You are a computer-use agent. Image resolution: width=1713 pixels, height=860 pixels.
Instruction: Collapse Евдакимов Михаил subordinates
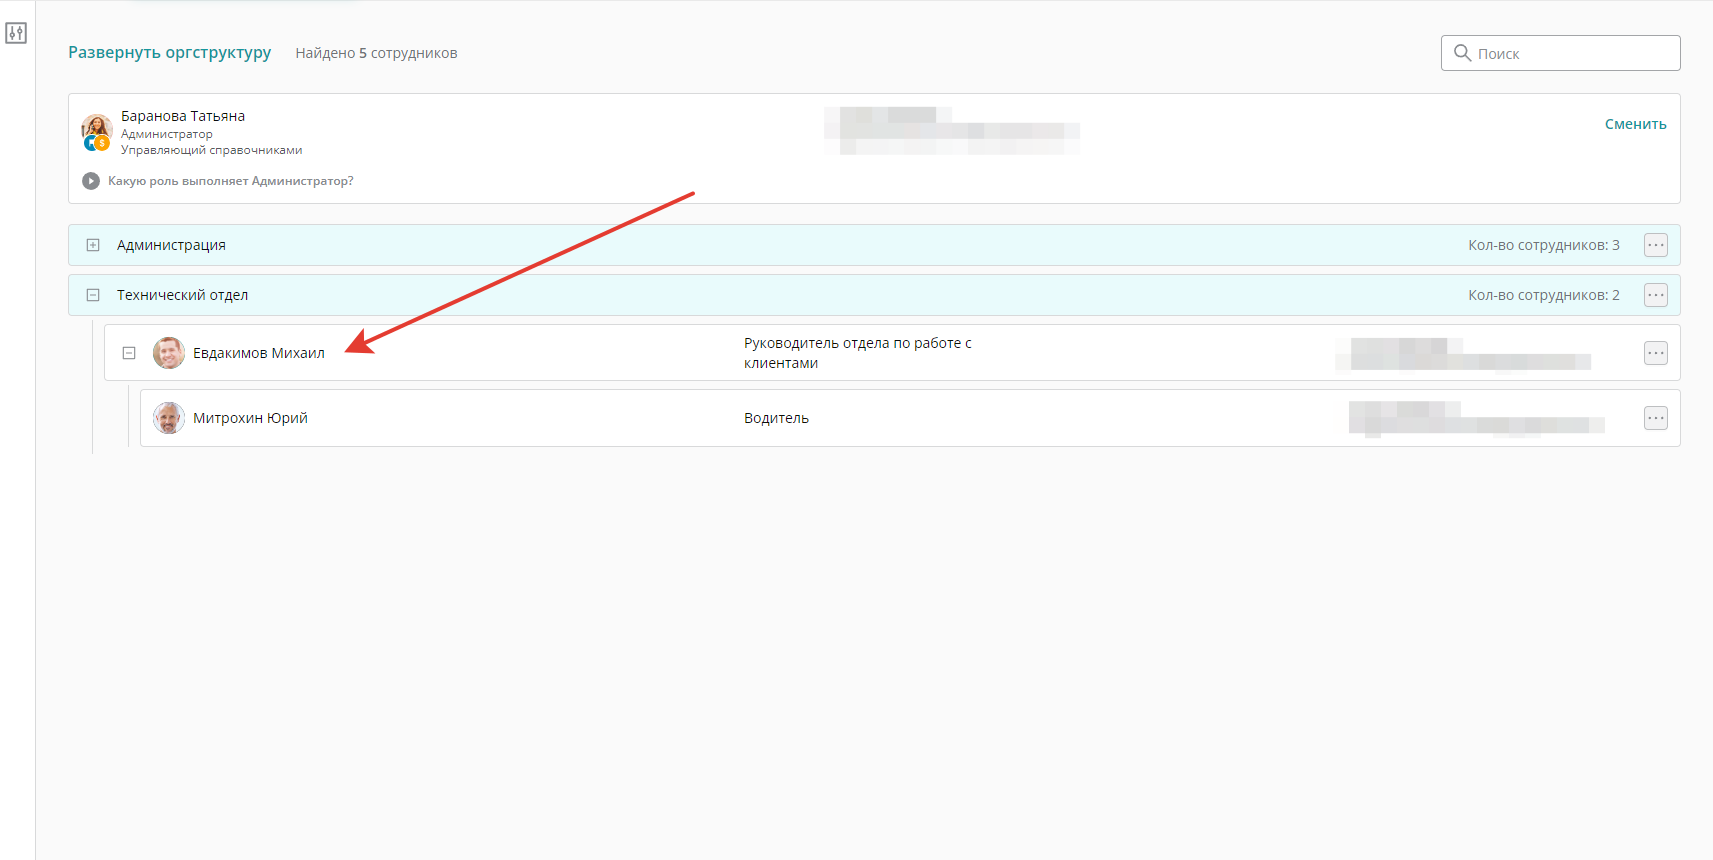(129, 353)
